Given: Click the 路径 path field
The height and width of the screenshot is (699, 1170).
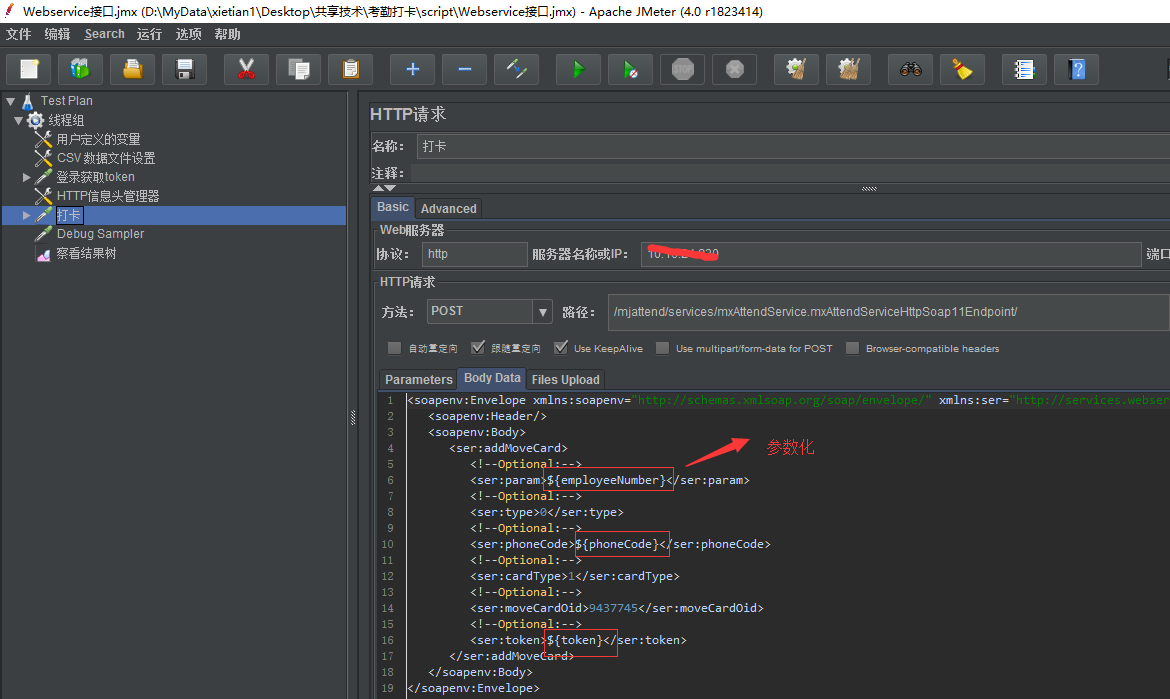Looking at the screenshot, I should coord(889,312).
